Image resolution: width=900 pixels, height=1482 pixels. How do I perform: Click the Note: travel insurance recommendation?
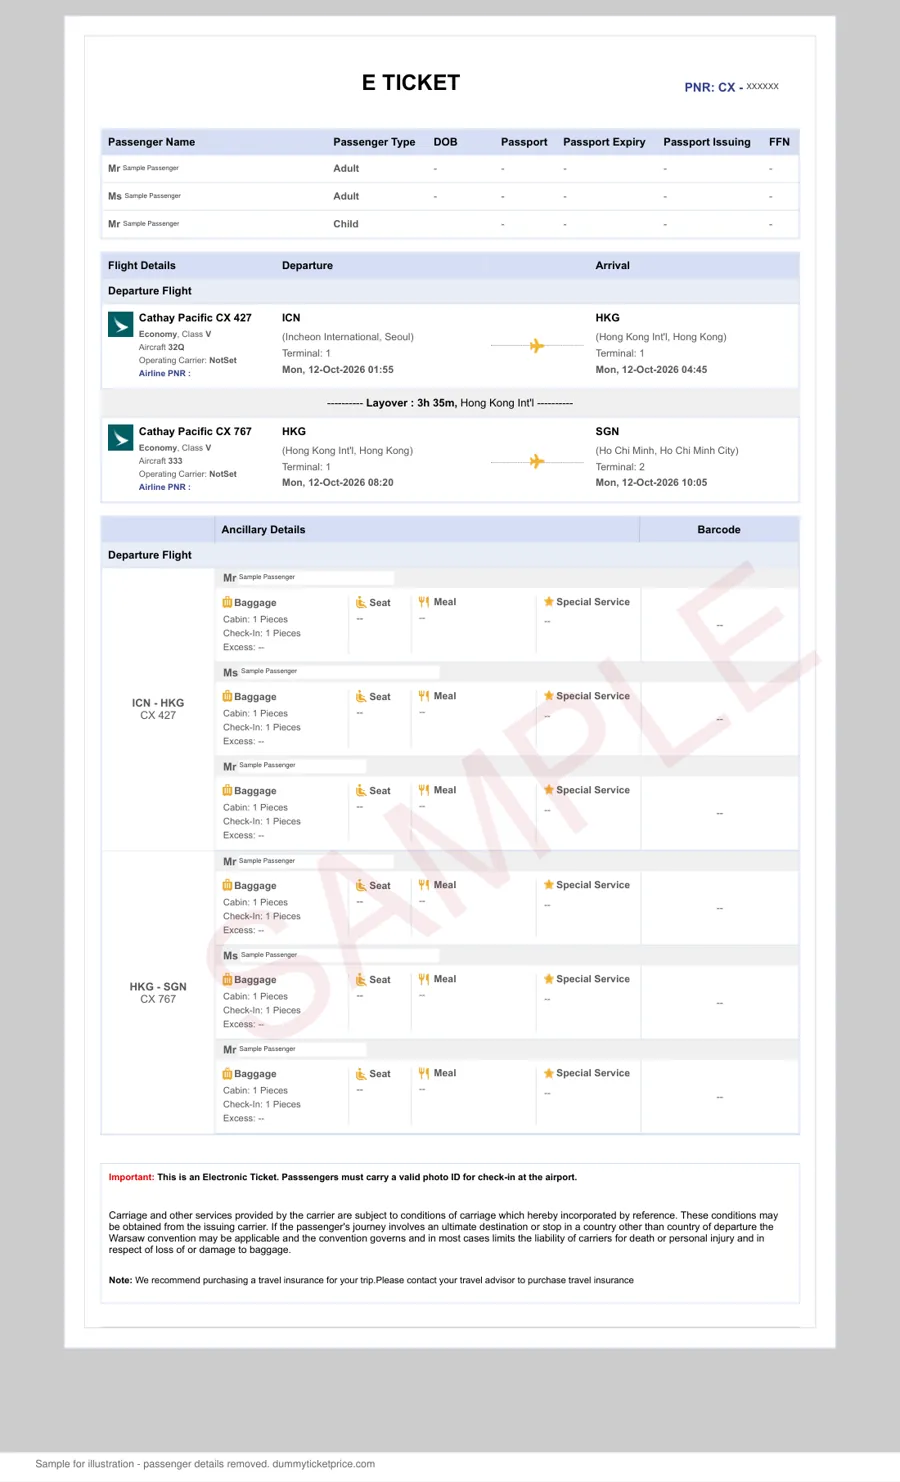pyautogui.click(x=371, y=1280)
